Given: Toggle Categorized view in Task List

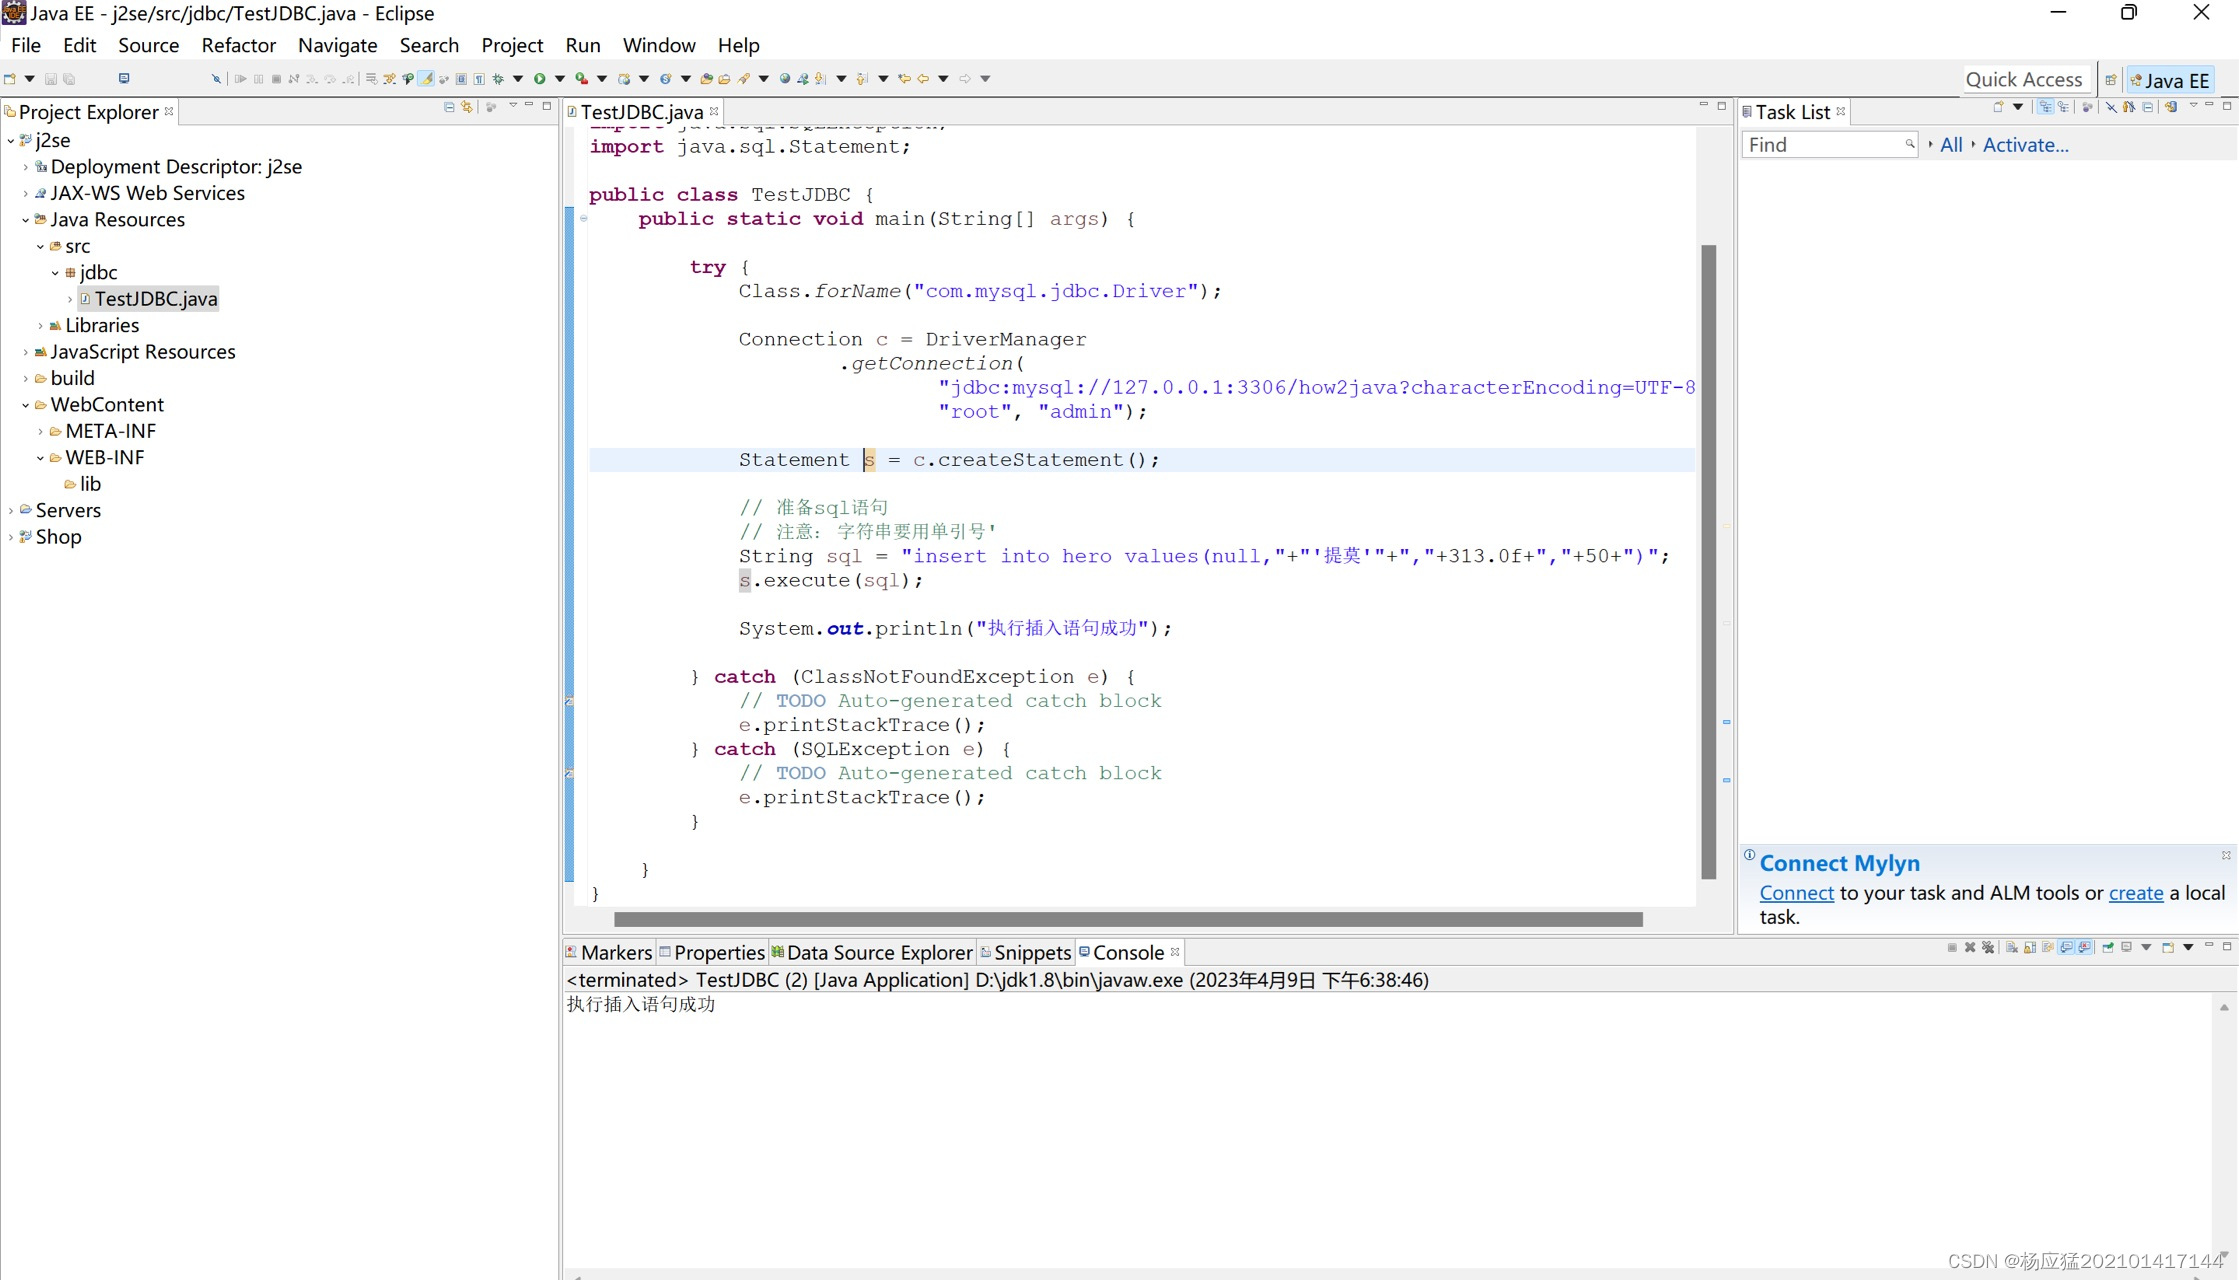Looking at the screenshot, I should [2046, 107].
